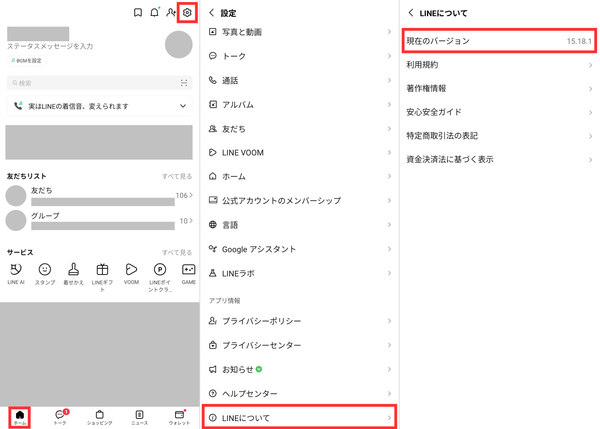
Task: Open the 友だち settings entry
Action: pyautogui.click(x=300, y=129)
